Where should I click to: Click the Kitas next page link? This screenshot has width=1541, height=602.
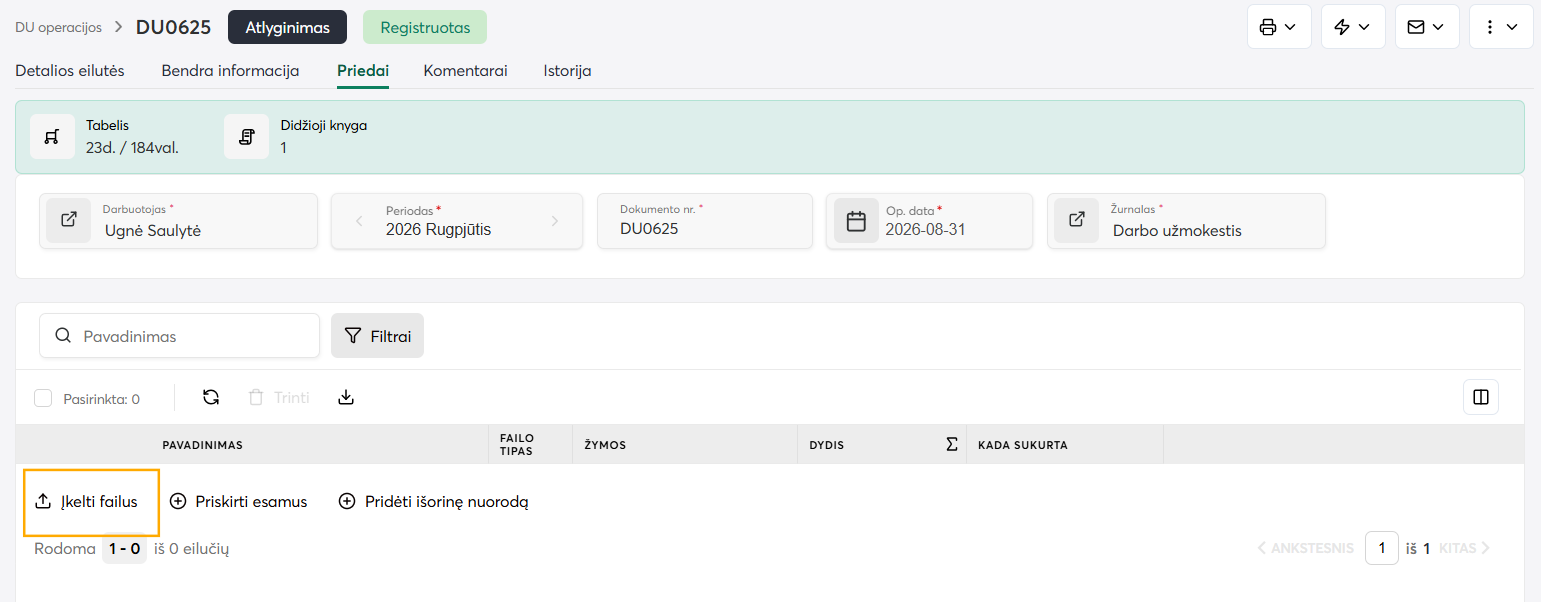point(1465,548)
